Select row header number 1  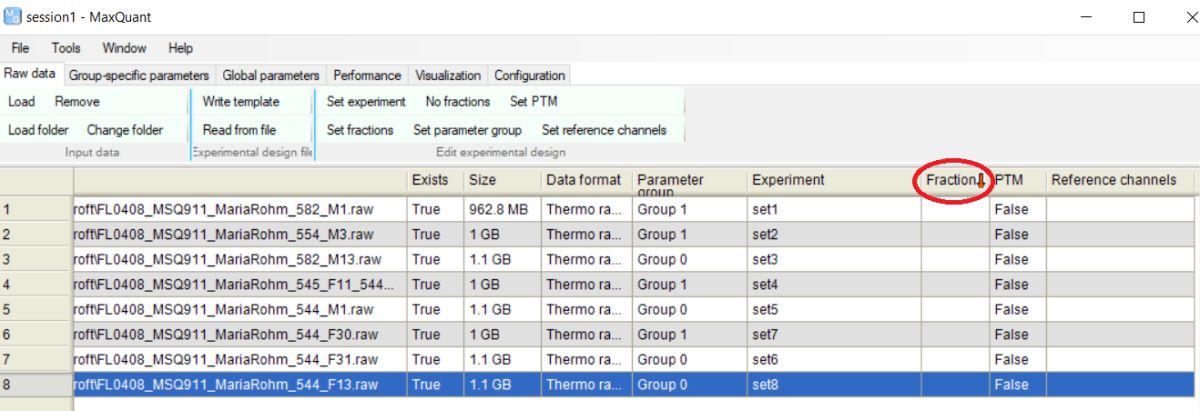pyautogui.click(x=36, y=209)
